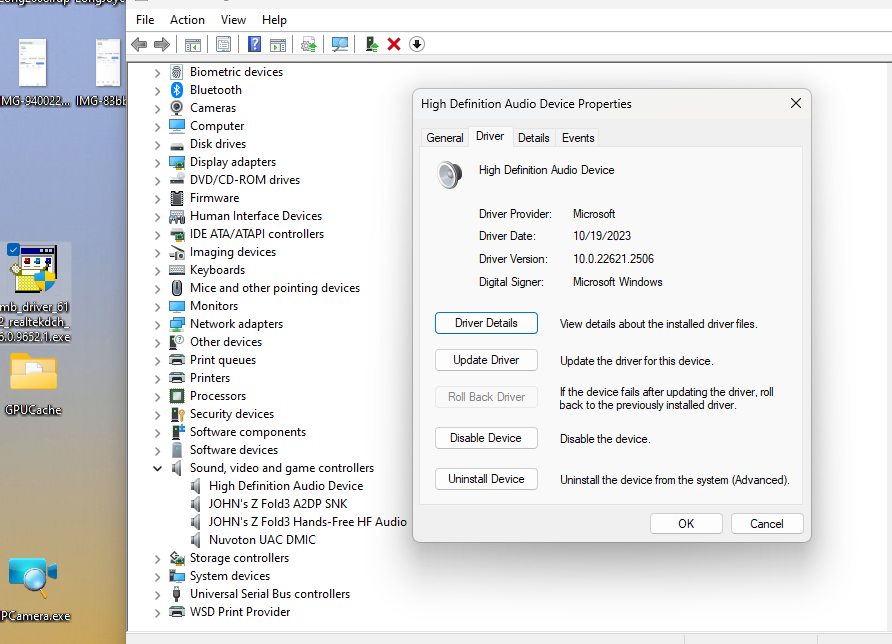Image resolution: width=892 pixels, height=644 pixels.
Task: Click the Add driver toolbar icon with green arrow
Action: [x=371, y=44]
